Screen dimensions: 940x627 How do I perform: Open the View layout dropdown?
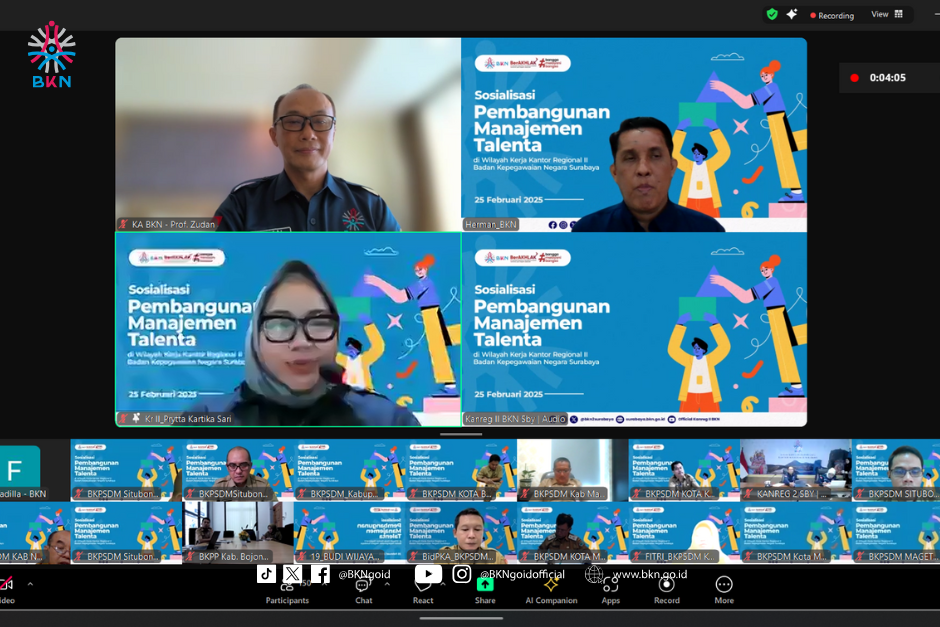tap(886, 14)
